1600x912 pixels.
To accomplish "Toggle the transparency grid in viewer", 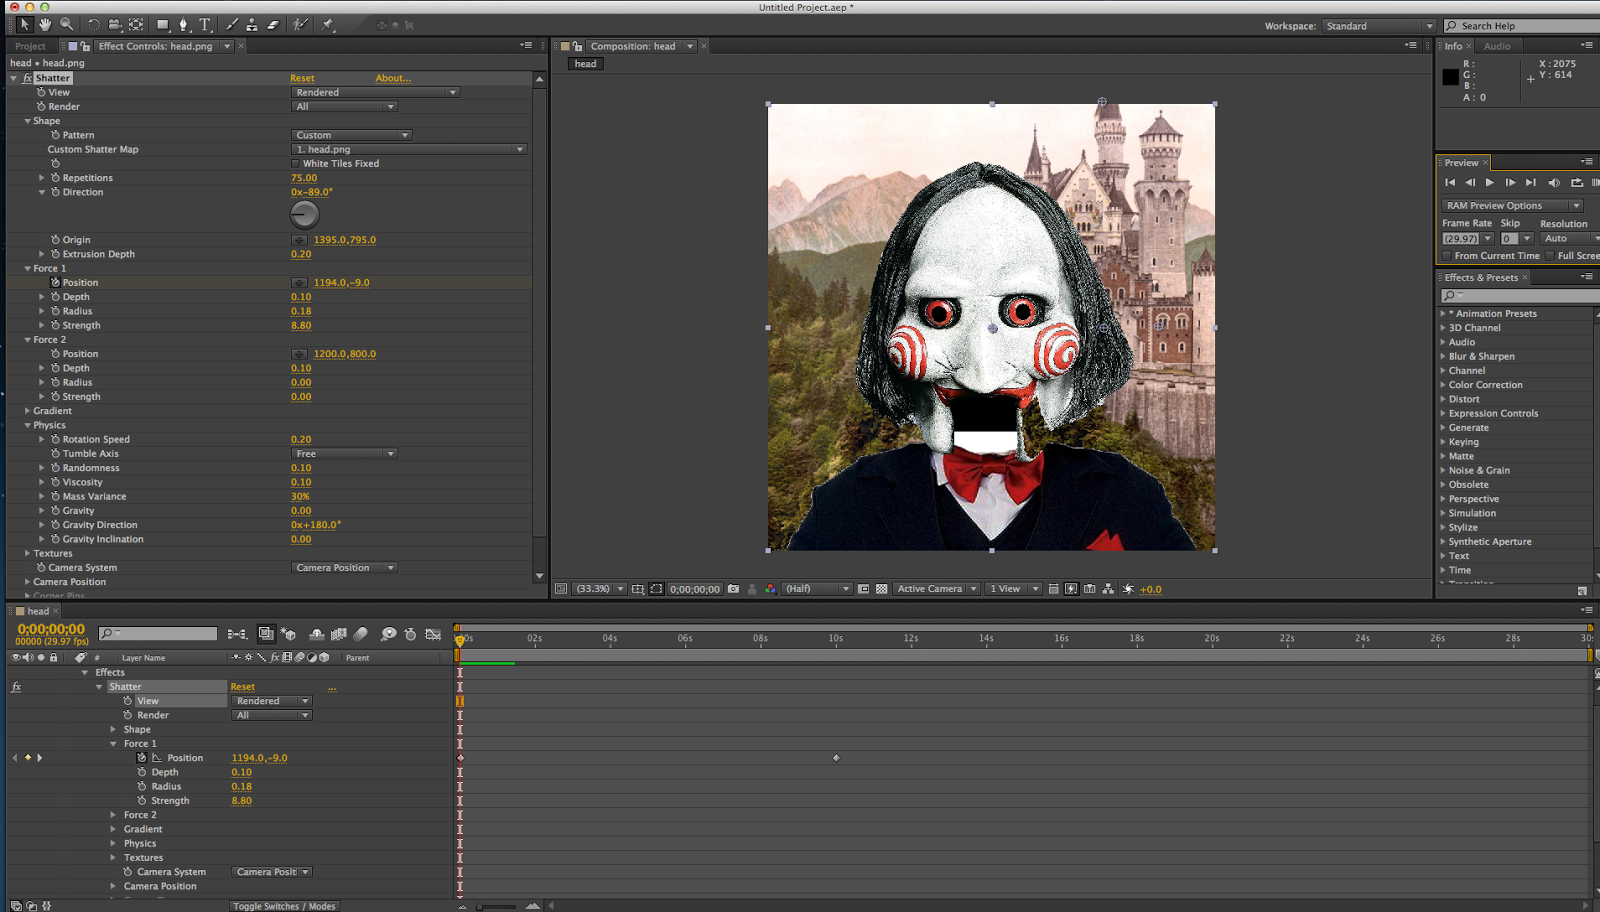I will point(881,589).
